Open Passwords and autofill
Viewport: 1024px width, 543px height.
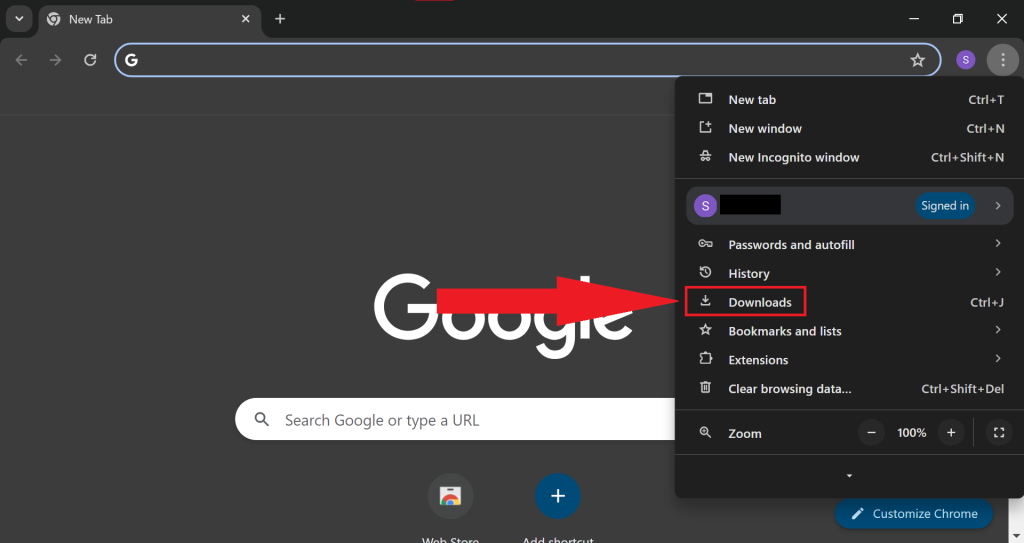850,245
